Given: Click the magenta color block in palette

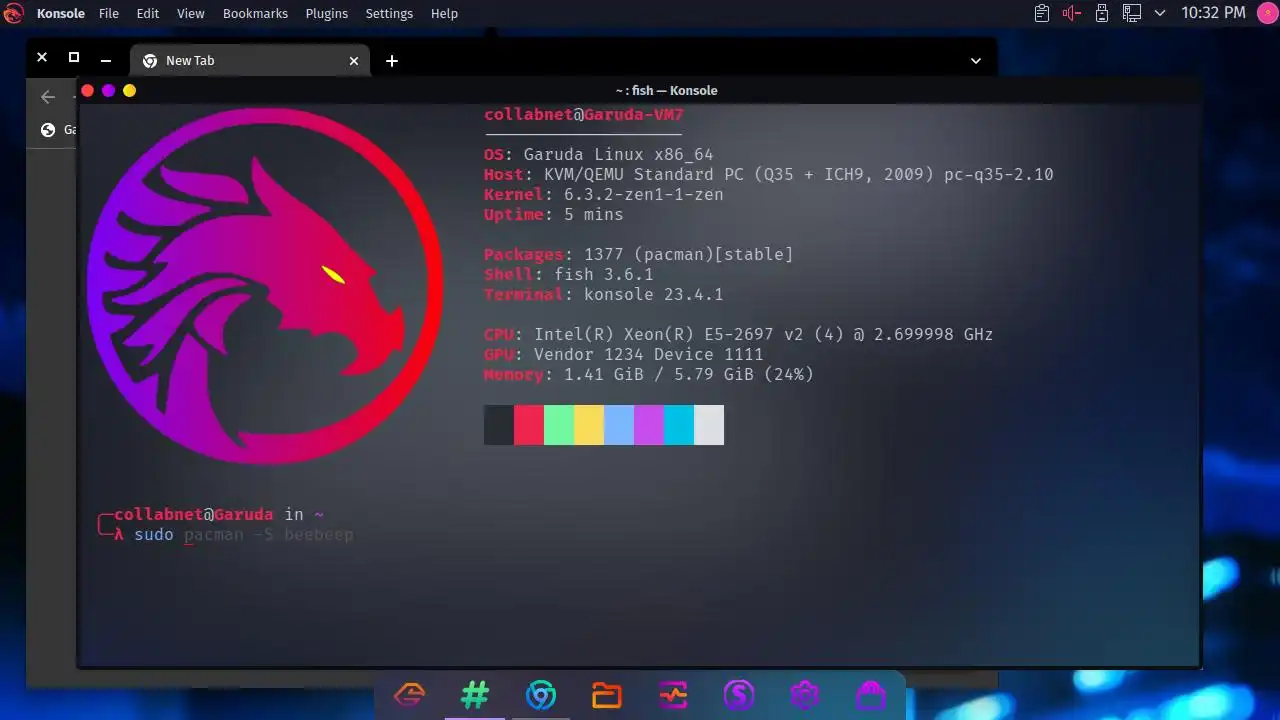Looking at the screenshot, I should pyautogui.click(x=649, y=425).
